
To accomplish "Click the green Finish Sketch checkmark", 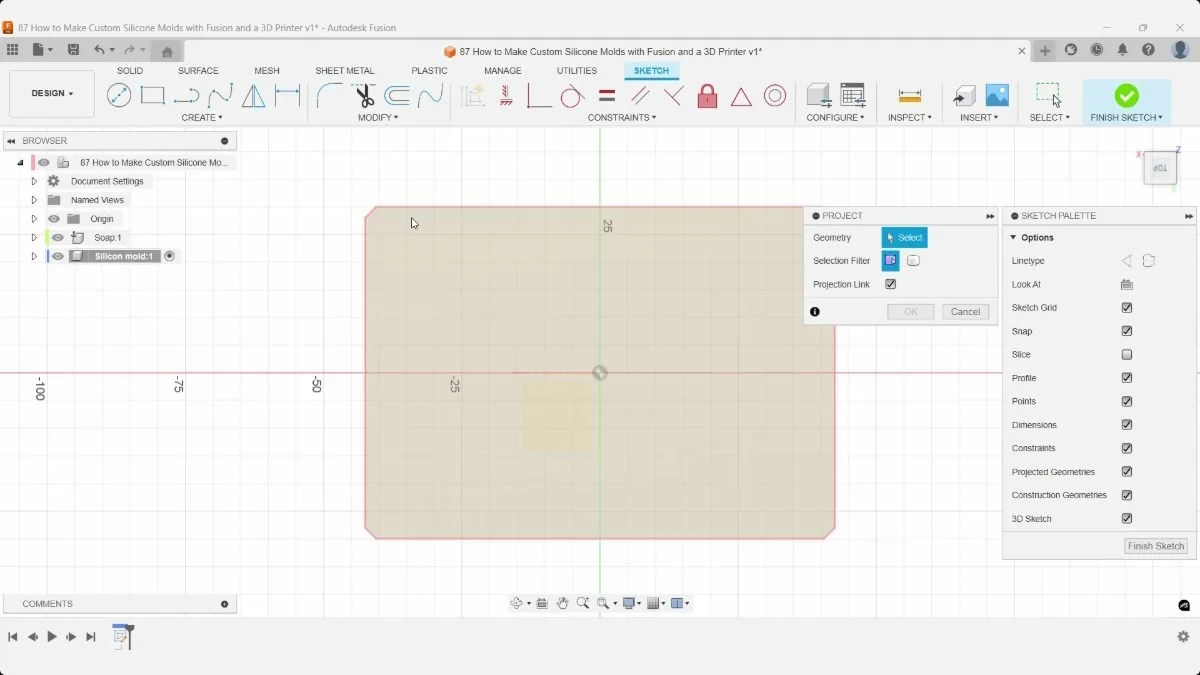I will [1127, 95].
